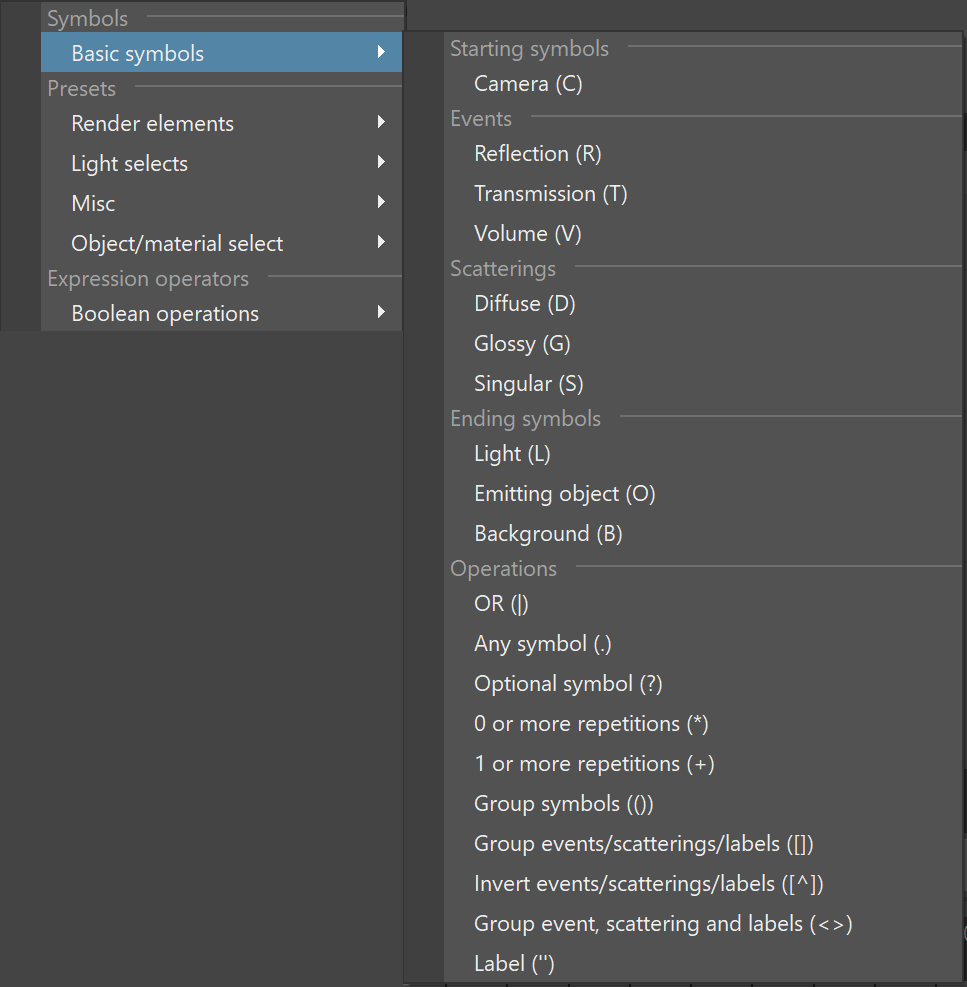Expand the Boolean operations submenu
Screen dimensions: 967x987
(x=221, y=313)
